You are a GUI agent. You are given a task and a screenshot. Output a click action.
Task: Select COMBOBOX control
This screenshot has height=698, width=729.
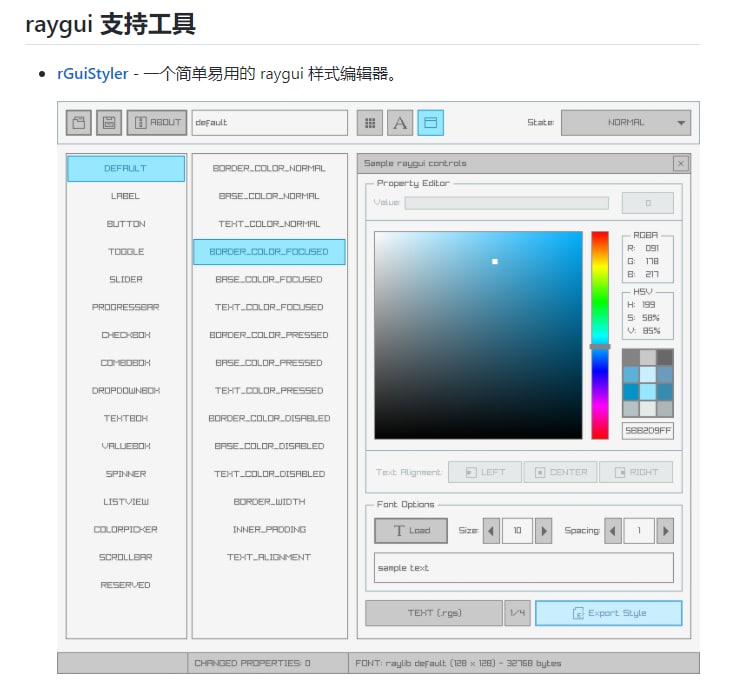tap(126, 363)
